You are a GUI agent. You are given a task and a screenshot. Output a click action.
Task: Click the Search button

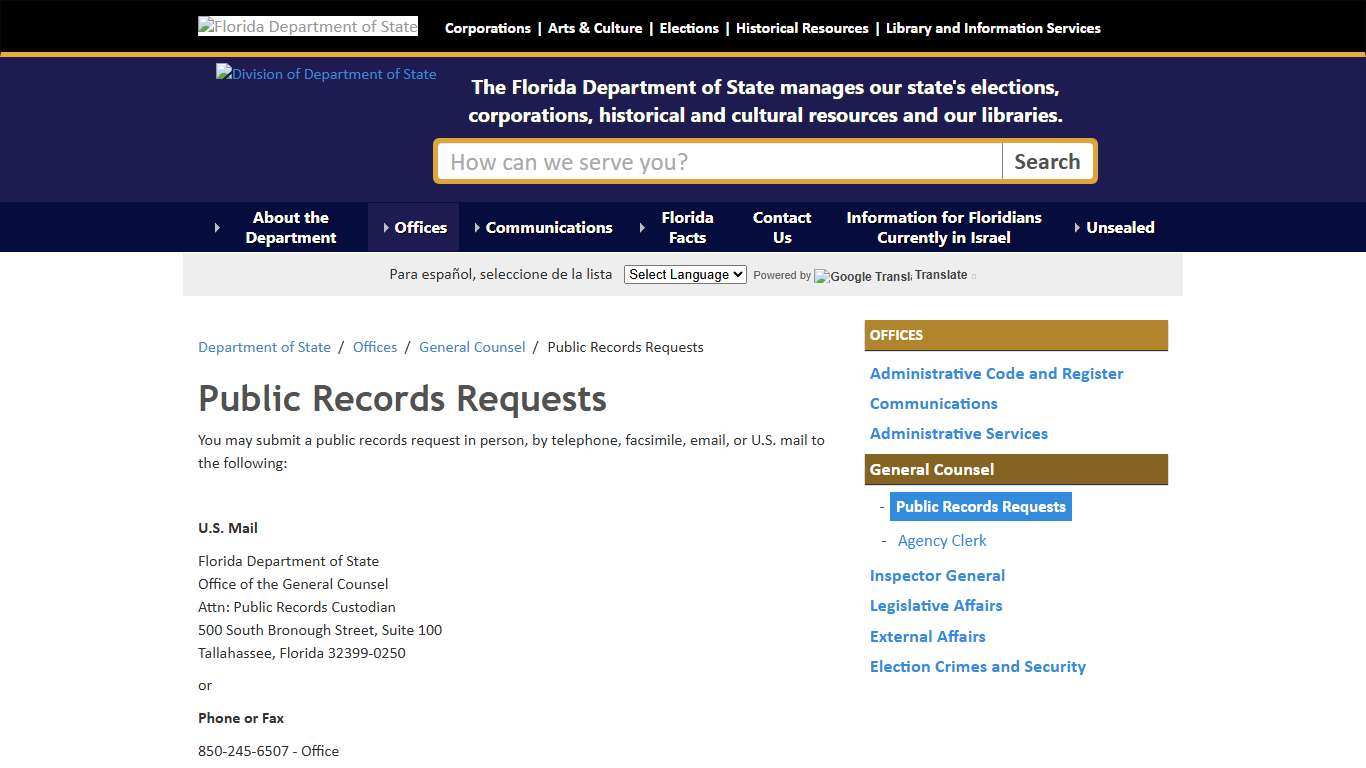pos(1047,161)
